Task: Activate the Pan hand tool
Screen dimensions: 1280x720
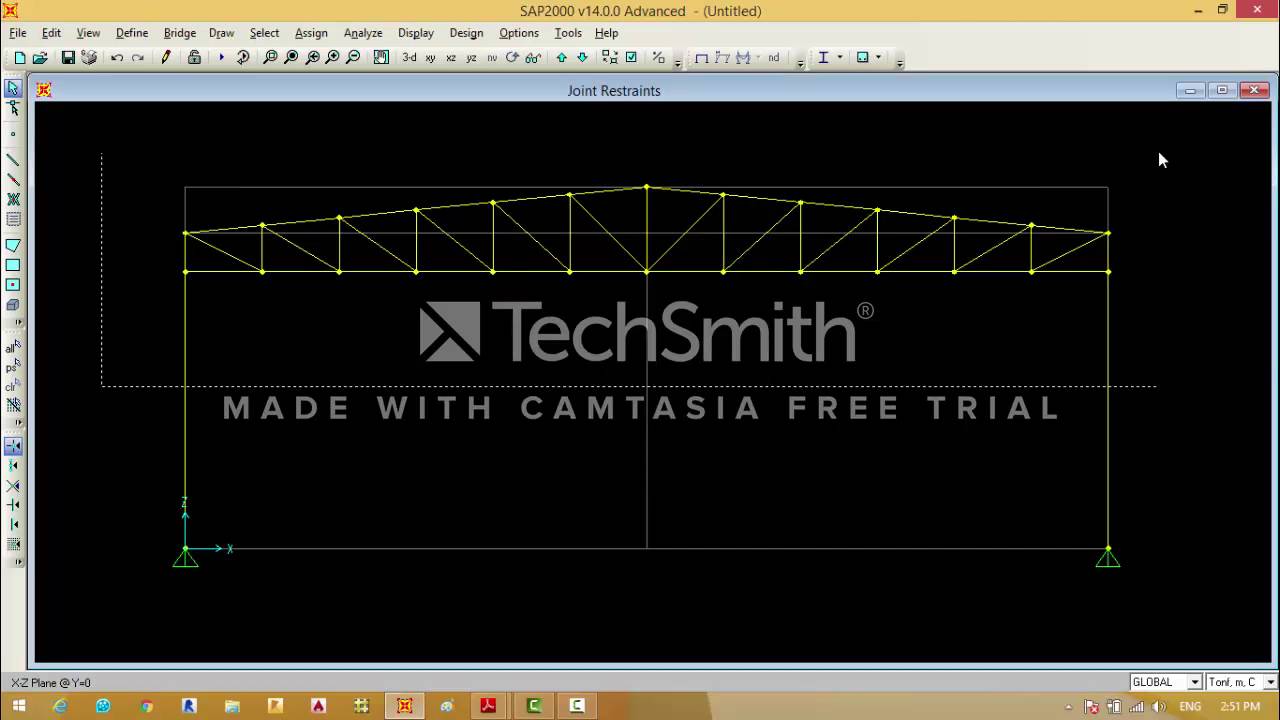Action: coord(381,58)
